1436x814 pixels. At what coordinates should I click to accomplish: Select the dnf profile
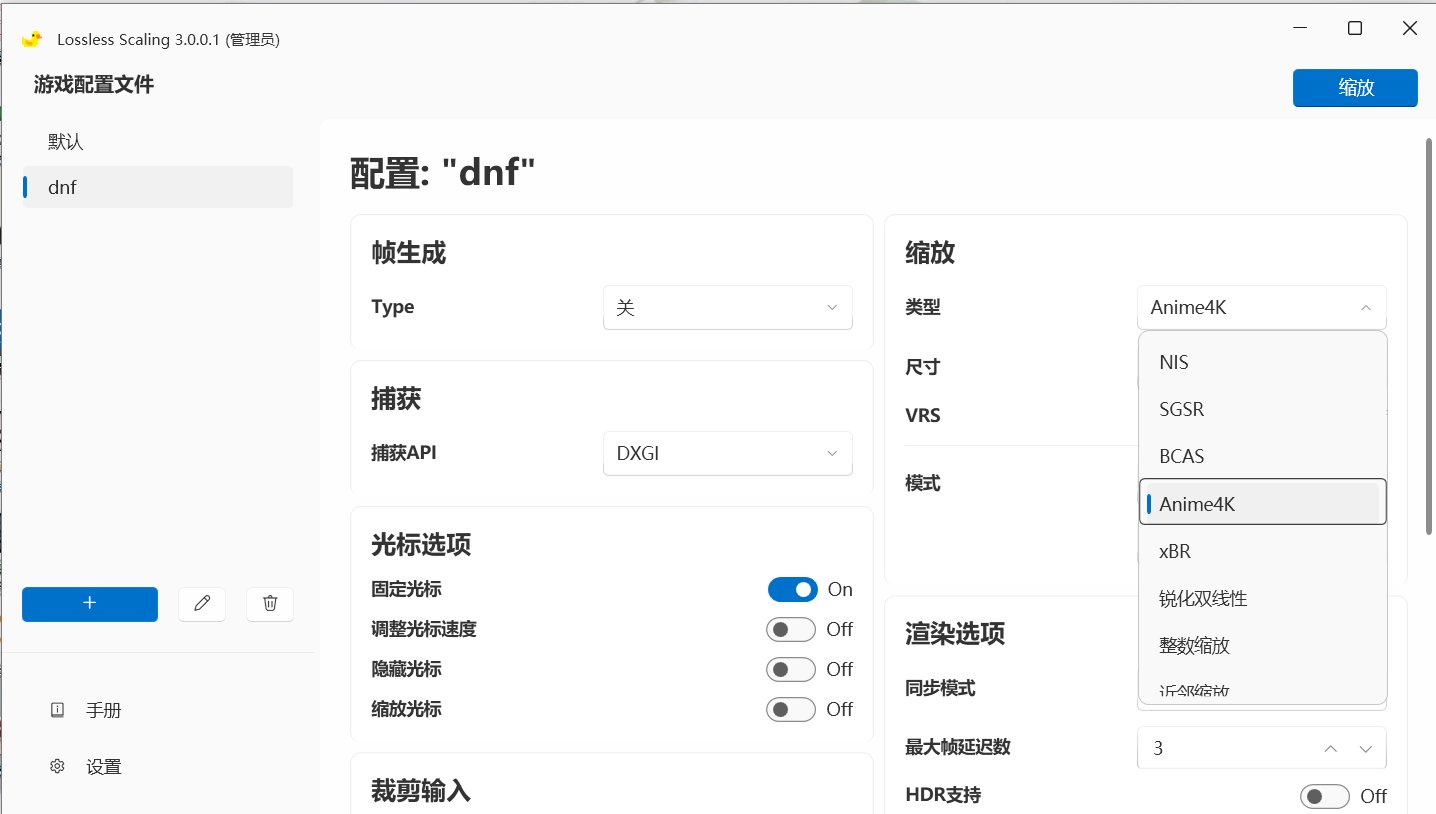coord(158,187)
